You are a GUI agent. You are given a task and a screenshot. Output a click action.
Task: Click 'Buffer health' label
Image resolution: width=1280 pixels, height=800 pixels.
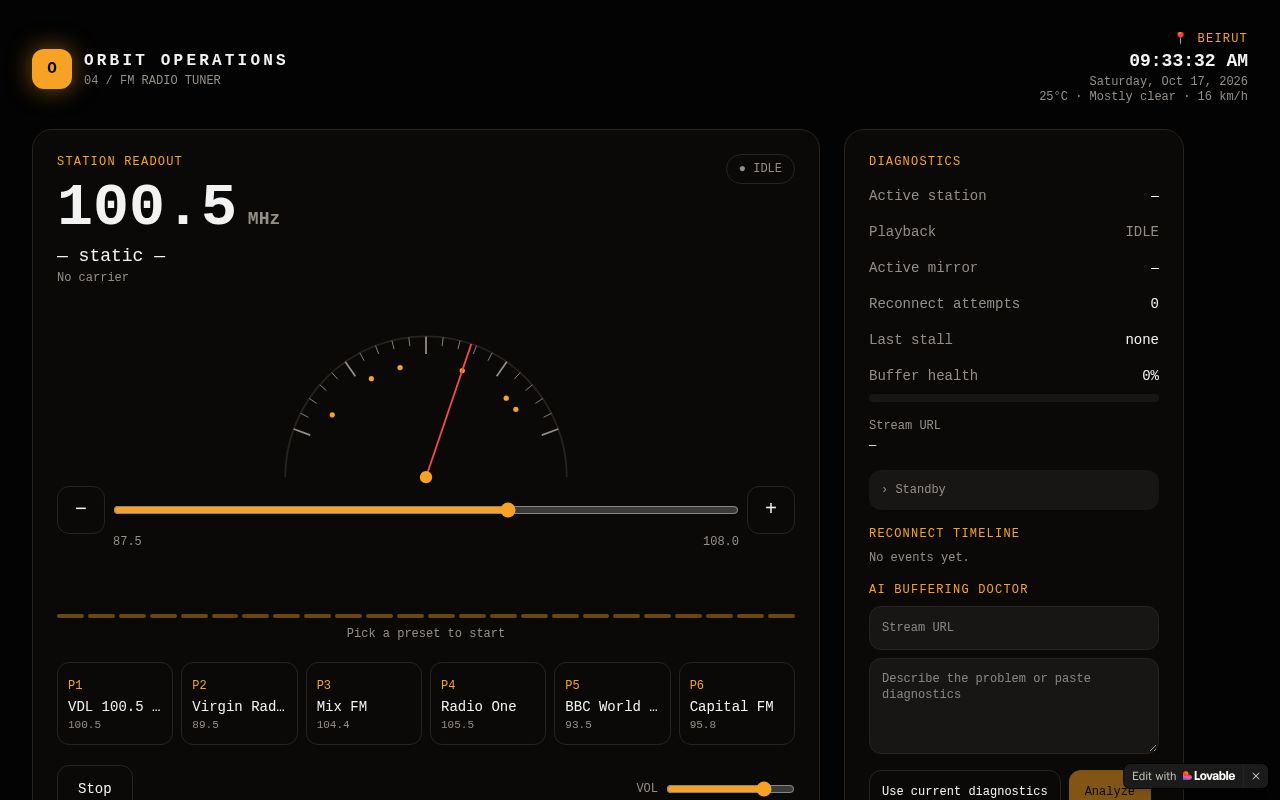click(923, 376)
